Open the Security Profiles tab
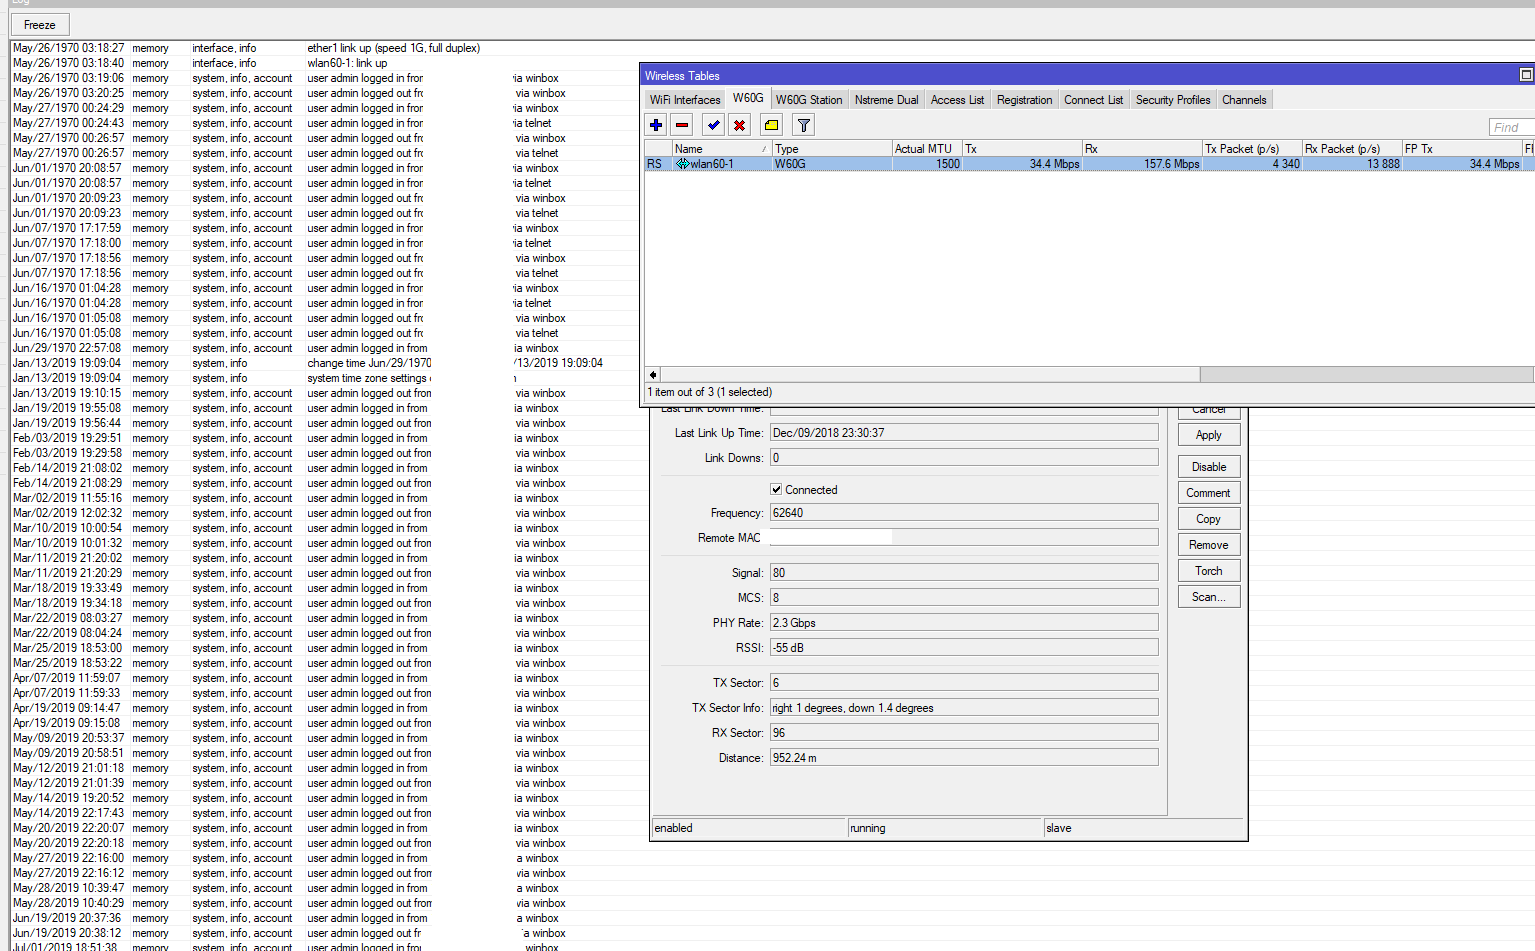Image resolution: width=1535 pixels, height=951 pixels. click(1173, 100)
